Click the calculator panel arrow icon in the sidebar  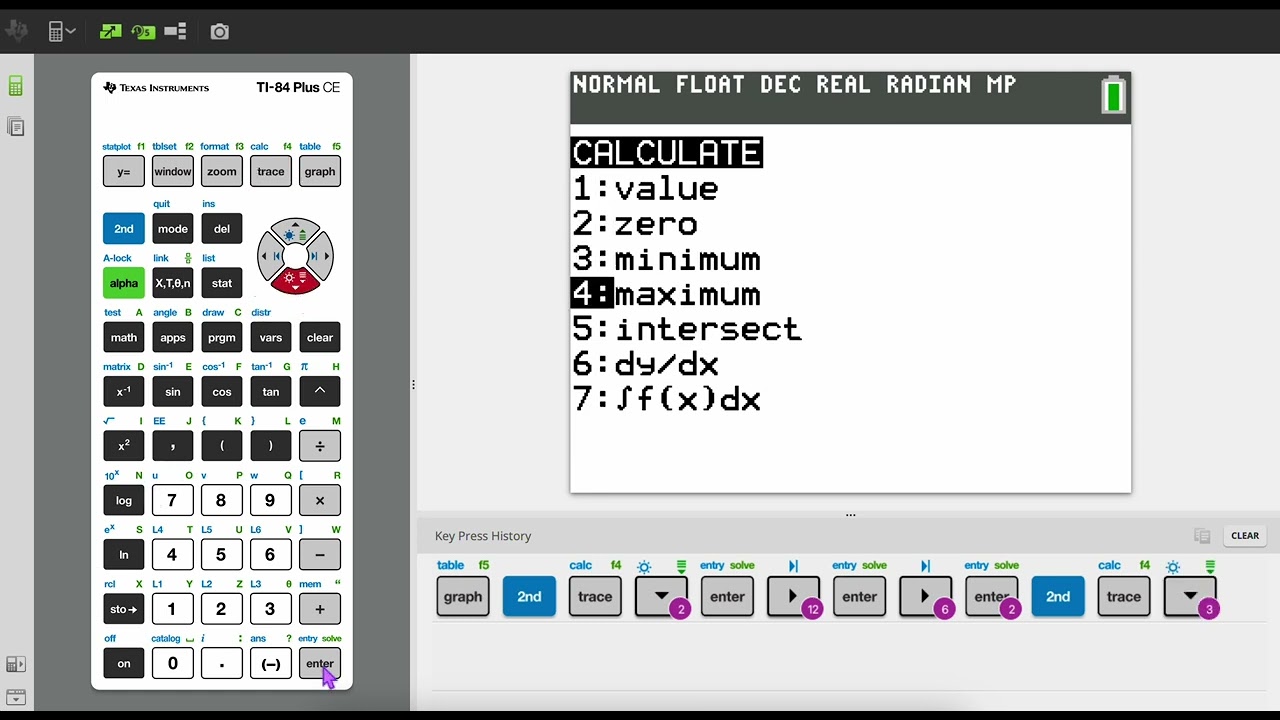tap(16, 664)
